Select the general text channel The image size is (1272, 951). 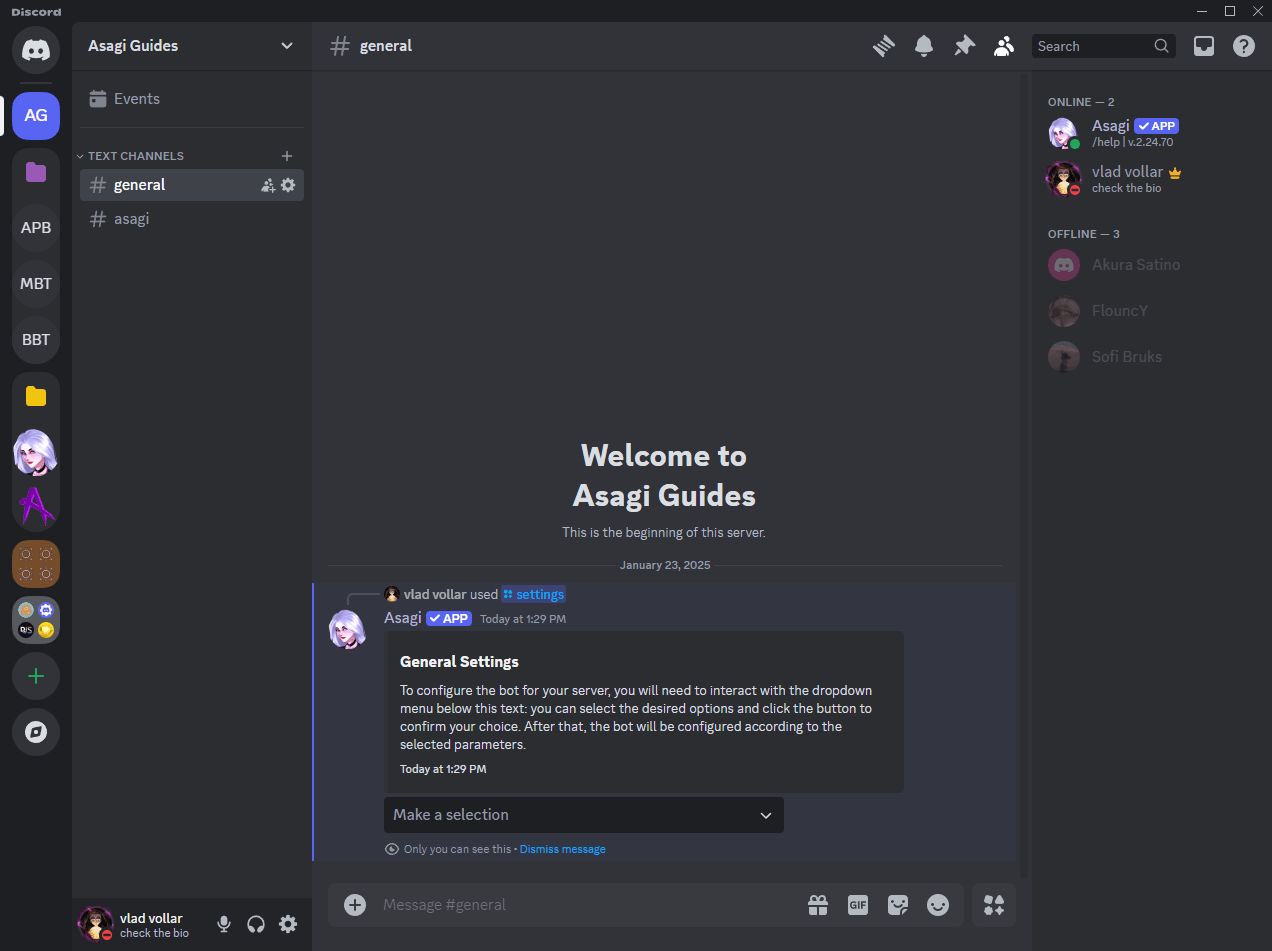[191, 185]
